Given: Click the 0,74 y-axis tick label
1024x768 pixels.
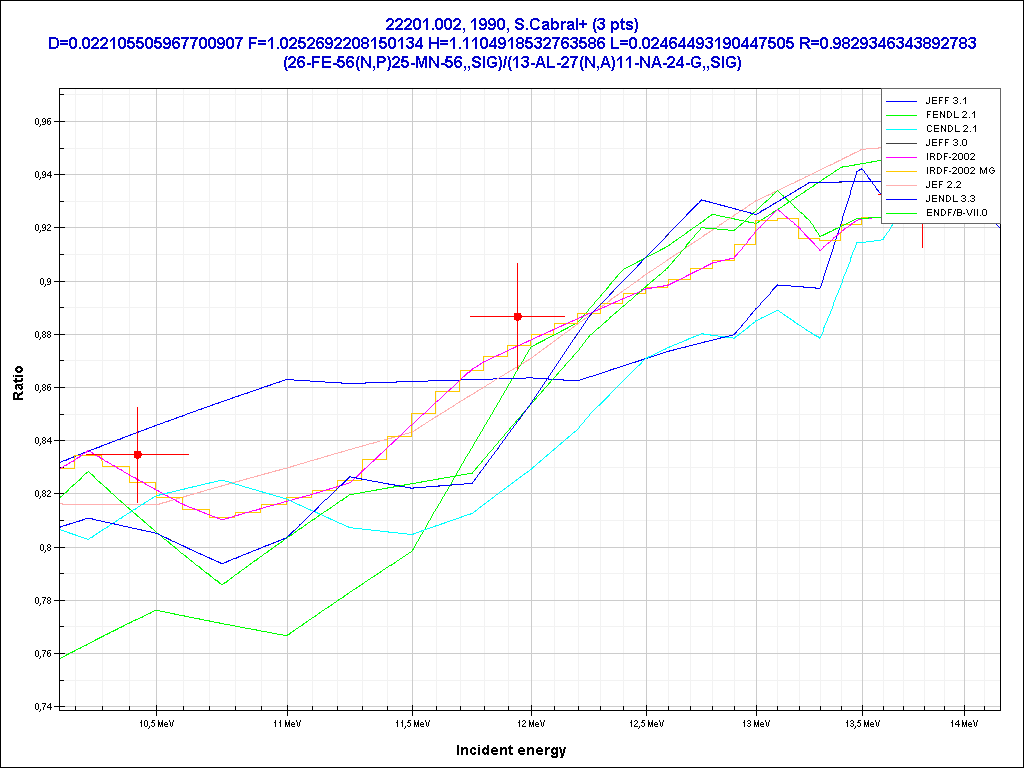Looking at the screenshot, I should (x=36, y=707).
